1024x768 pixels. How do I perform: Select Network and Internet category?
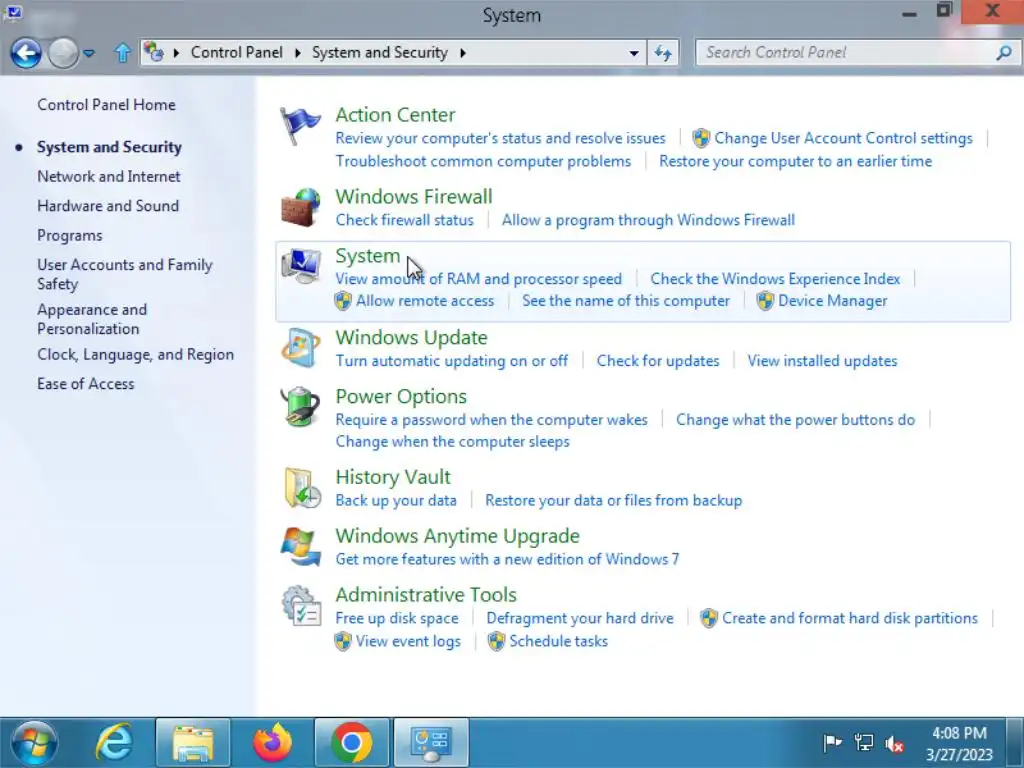coord(109,176)
